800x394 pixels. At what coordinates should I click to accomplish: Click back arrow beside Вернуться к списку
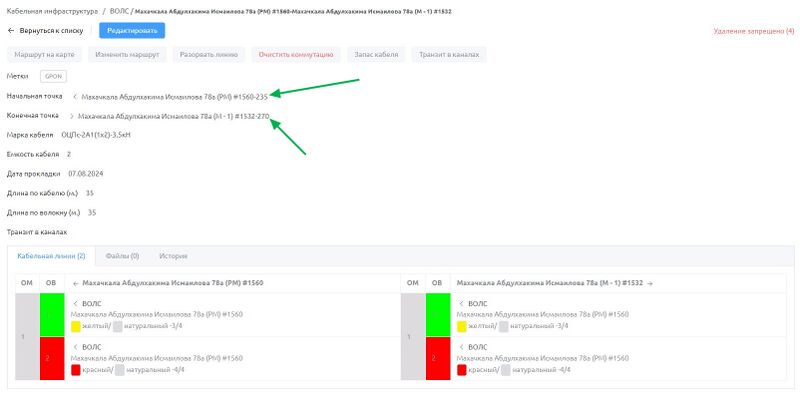[x=11, y=31]
